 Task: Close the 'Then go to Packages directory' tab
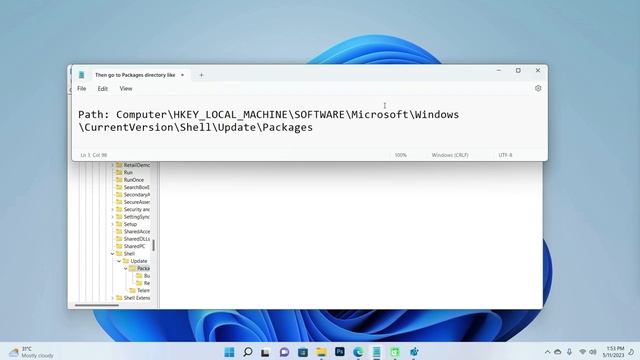tap(182, 75)
